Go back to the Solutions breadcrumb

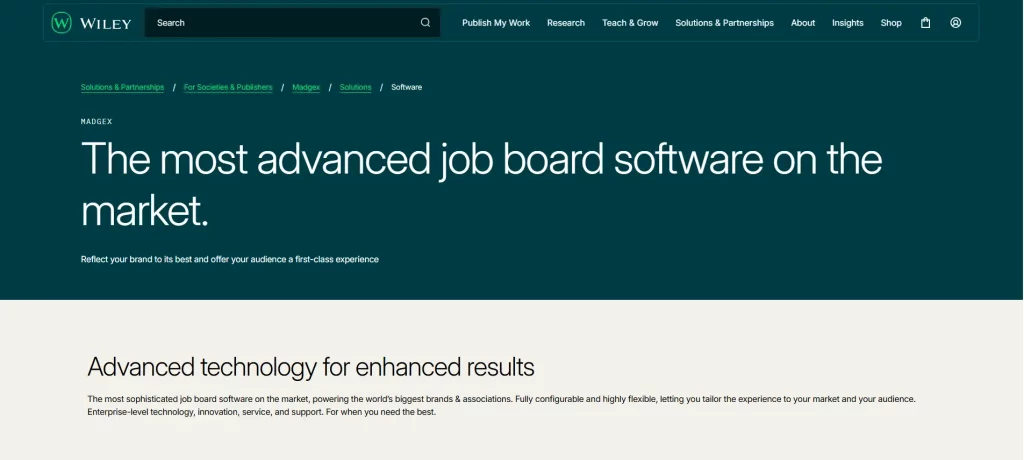click(x=355, y=88)
